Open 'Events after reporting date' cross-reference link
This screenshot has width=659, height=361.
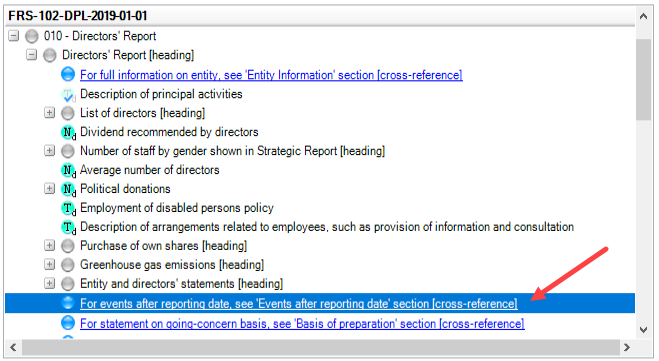tap(299, 303)
